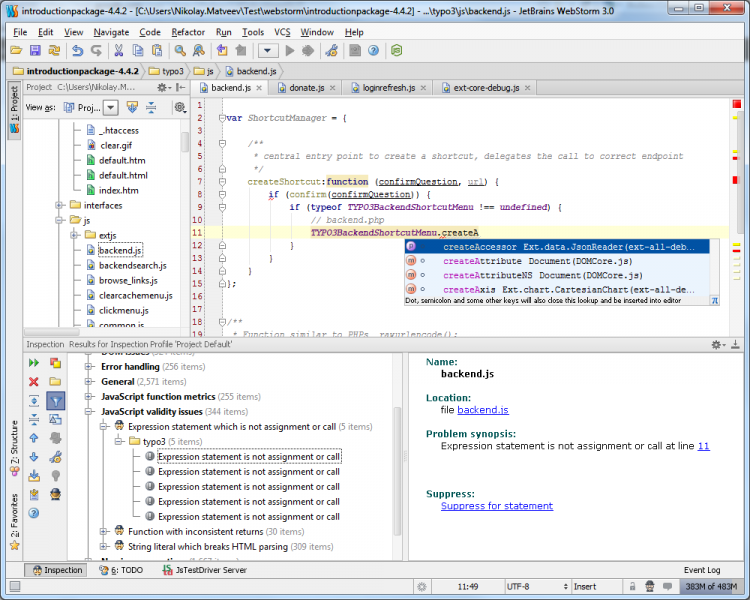Image resolution: width=750 pixels, height=600 pixels.
Task: Click the Redo arrow icon
Action: (x=96, y=50)
